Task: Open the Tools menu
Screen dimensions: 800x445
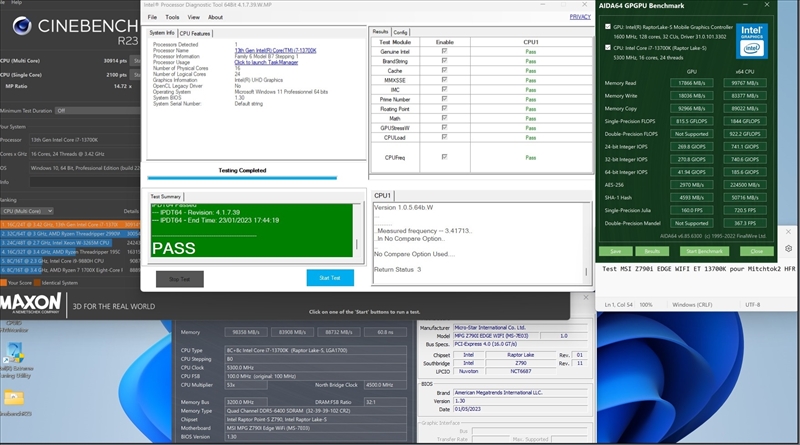Action: [172, 17]
